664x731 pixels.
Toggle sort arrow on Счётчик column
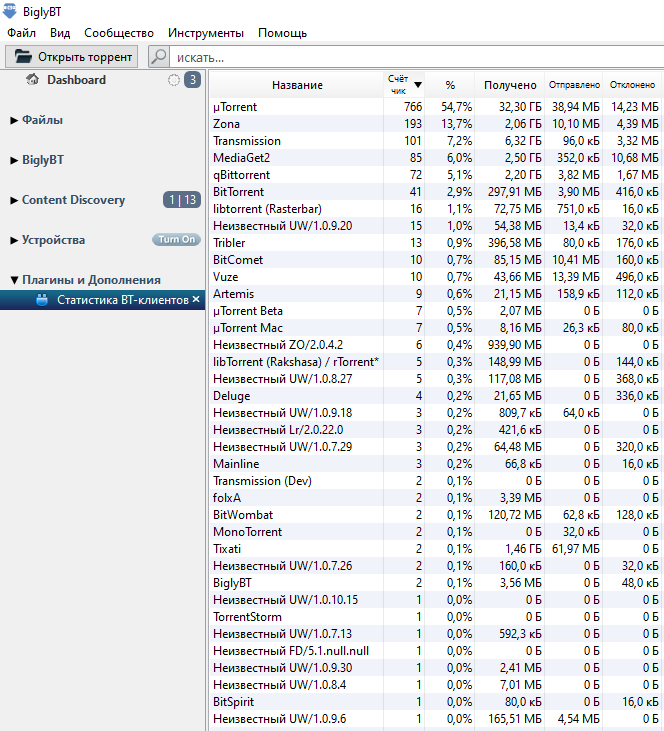(418, 85)
